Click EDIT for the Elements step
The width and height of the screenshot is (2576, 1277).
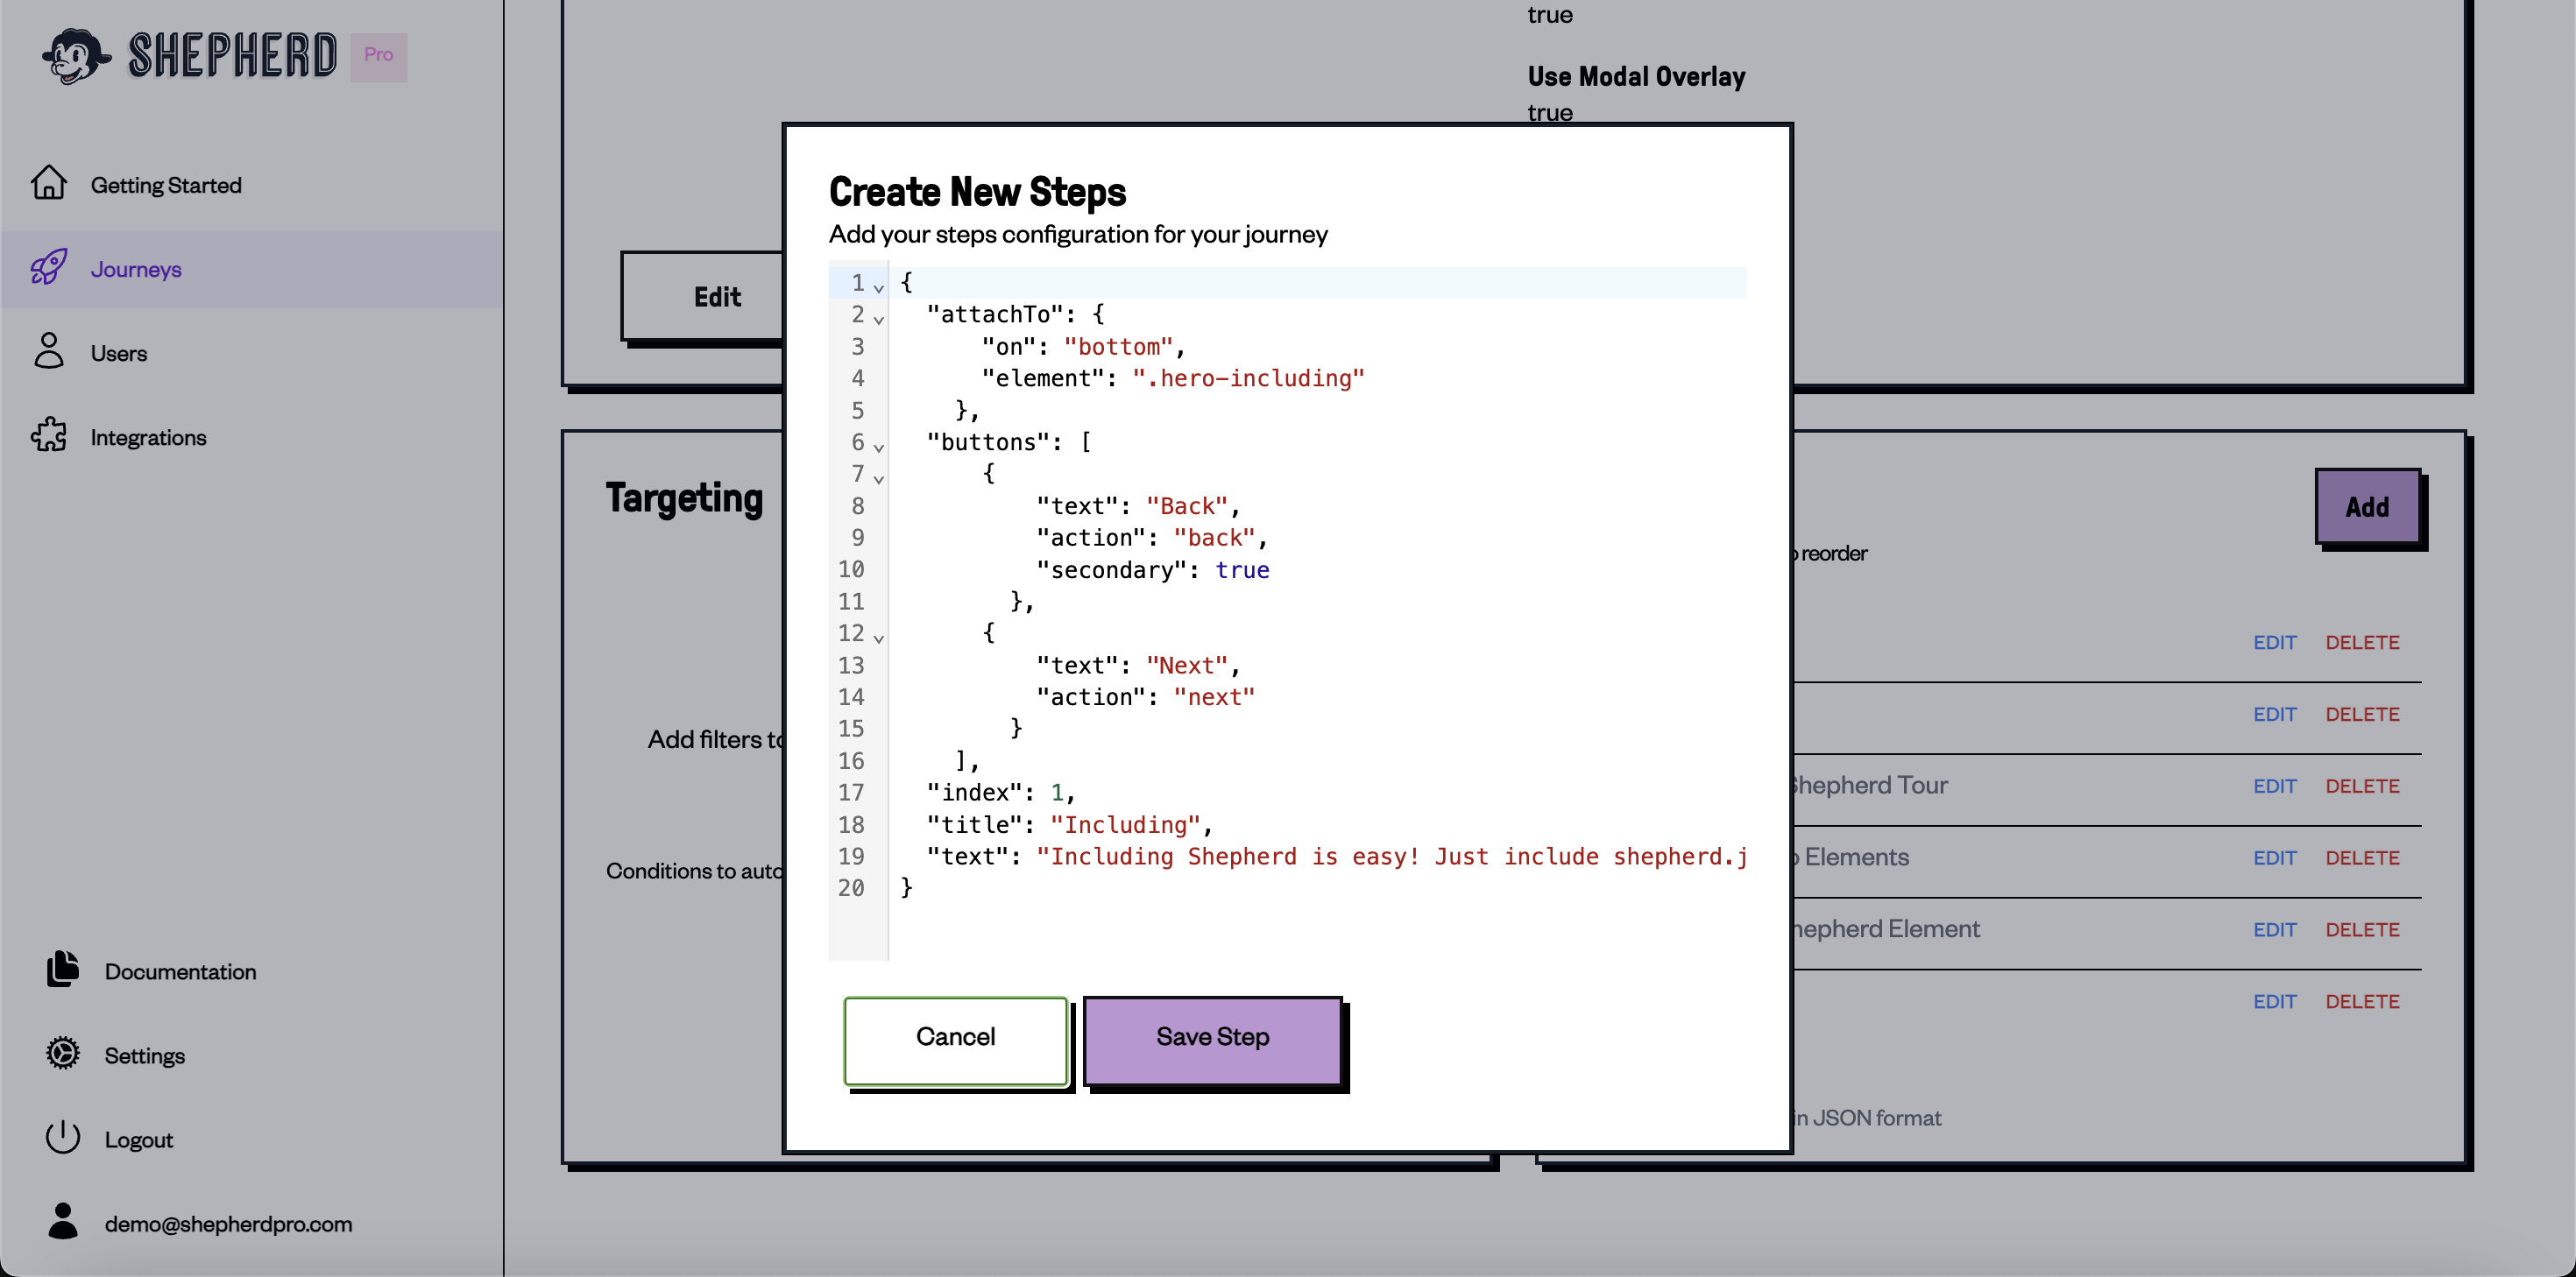(x=2274, y=858)
